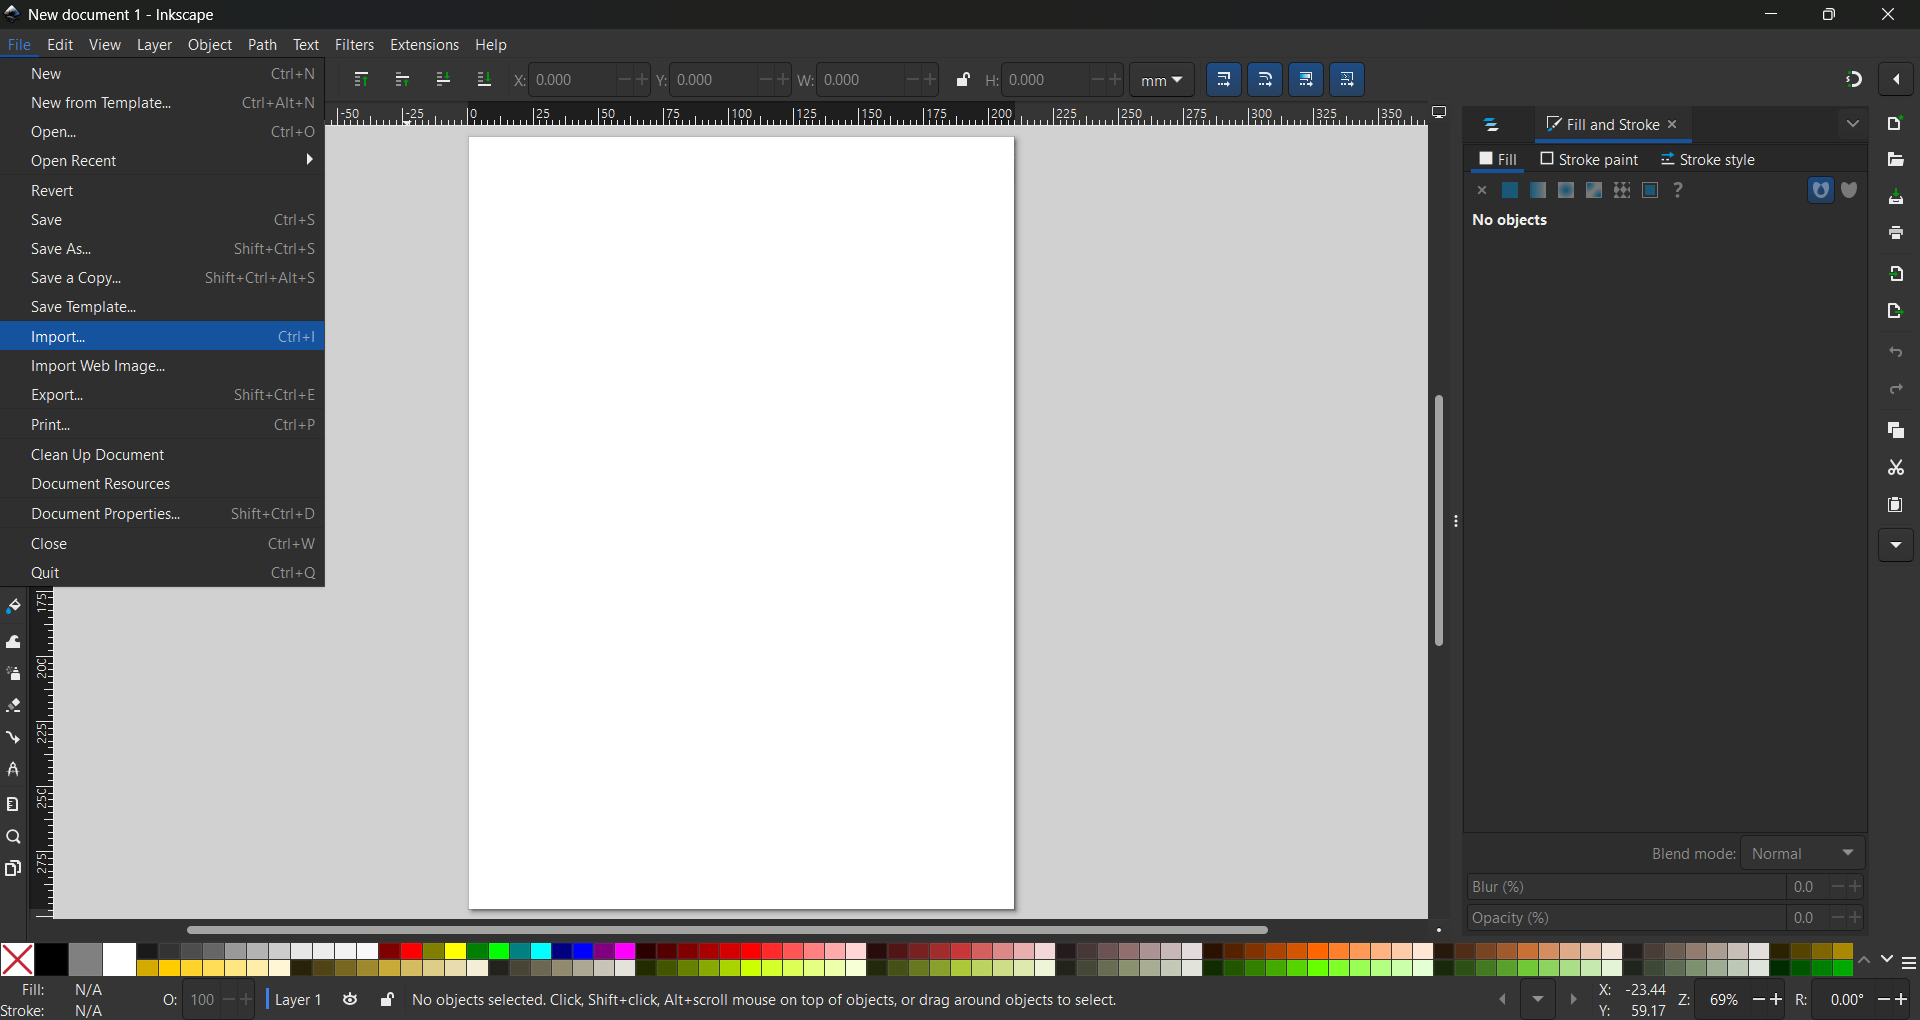The height and width of the screenshot is (1020, 1920).
Task: Open the palette options hamburger menu
Action: click(x=1909, y=963)
